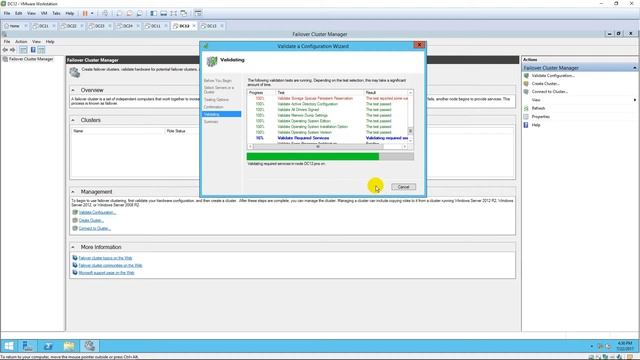Open PowerShell from taskbar
Screen dimensions: 640x360
point(48,346)
